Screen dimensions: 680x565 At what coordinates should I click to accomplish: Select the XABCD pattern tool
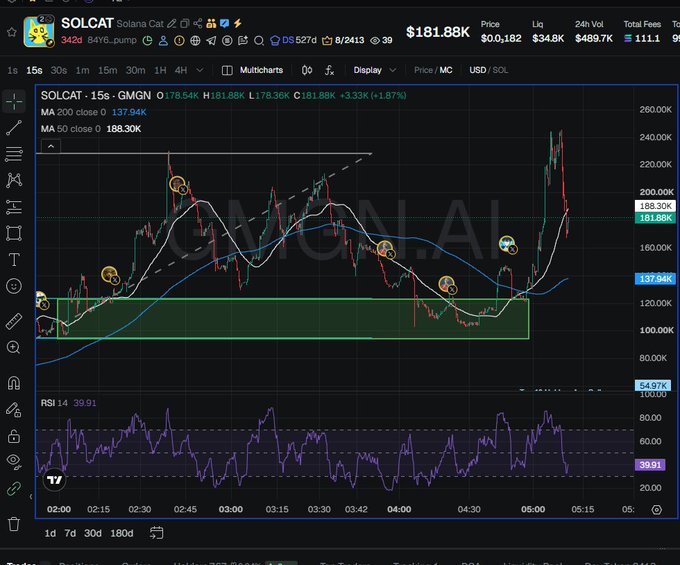14,180
